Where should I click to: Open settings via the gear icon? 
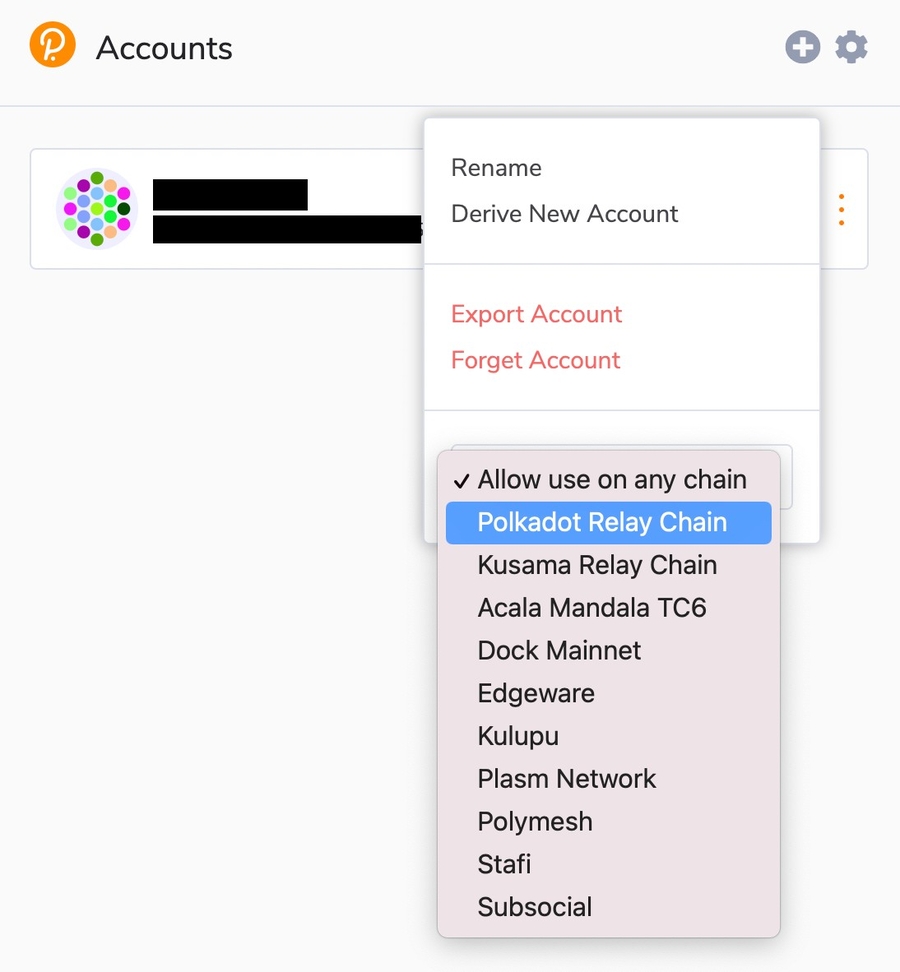(x=851, y=47)
